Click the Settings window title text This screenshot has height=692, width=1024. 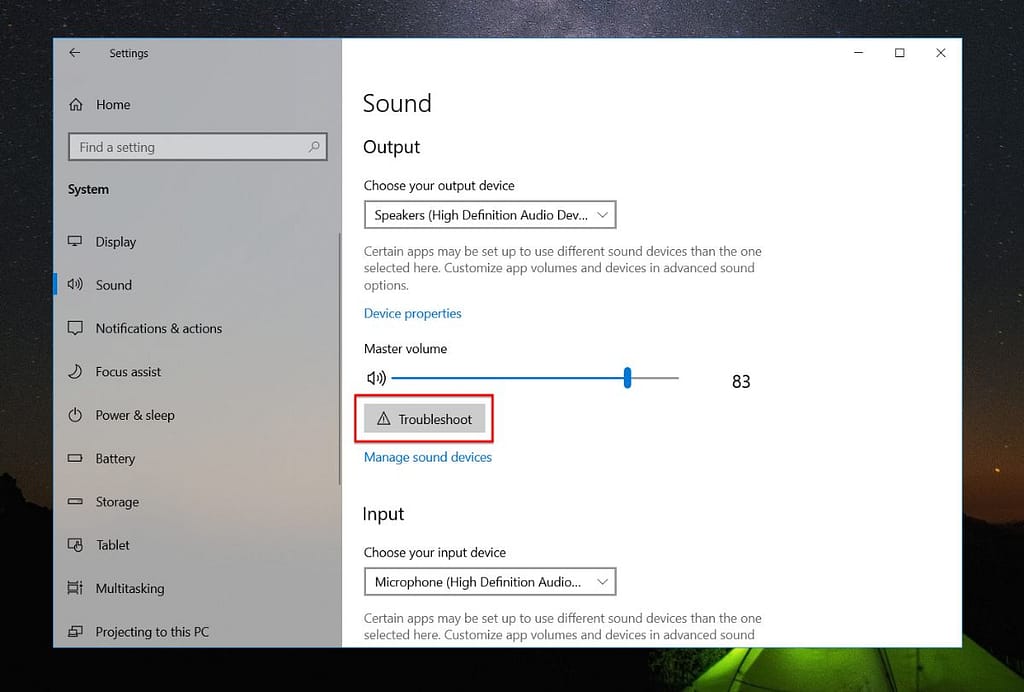pos(129,53)
